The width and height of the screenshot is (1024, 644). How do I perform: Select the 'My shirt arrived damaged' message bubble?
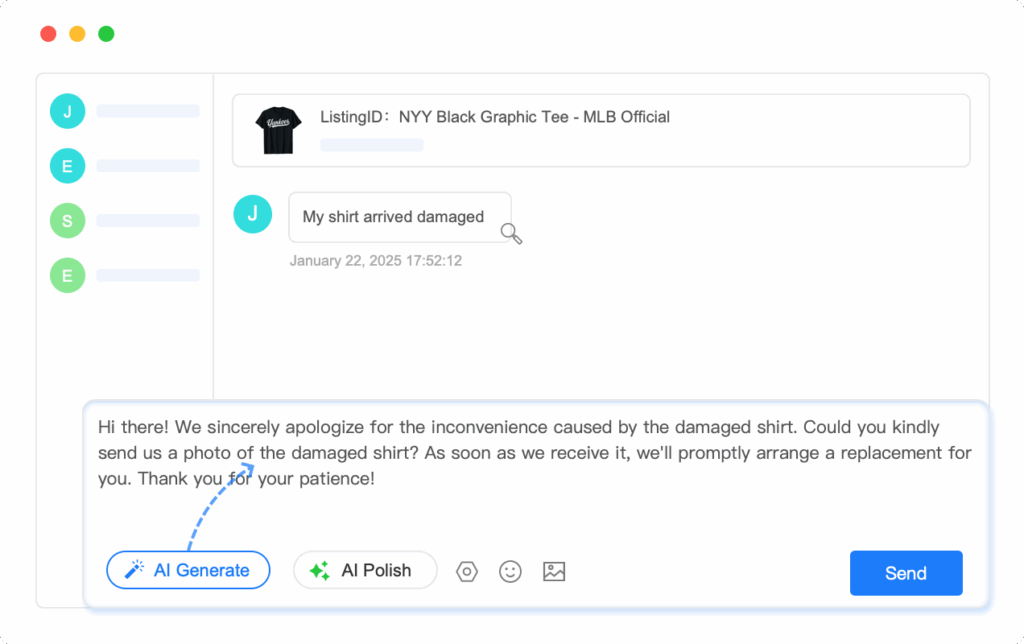click(398, 217)
